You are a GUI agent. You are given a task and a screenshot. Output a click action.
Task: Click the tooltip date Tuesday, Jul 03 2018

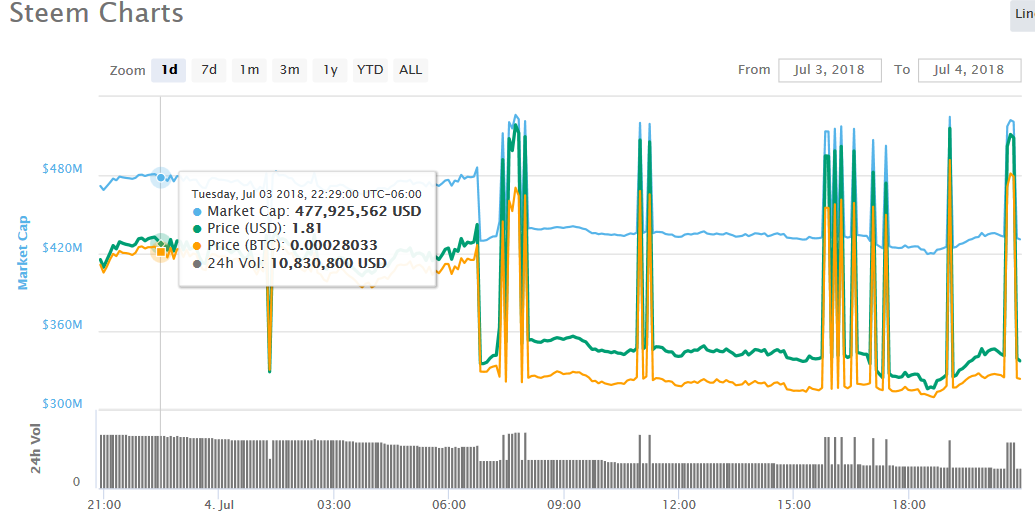pos(248,194)
